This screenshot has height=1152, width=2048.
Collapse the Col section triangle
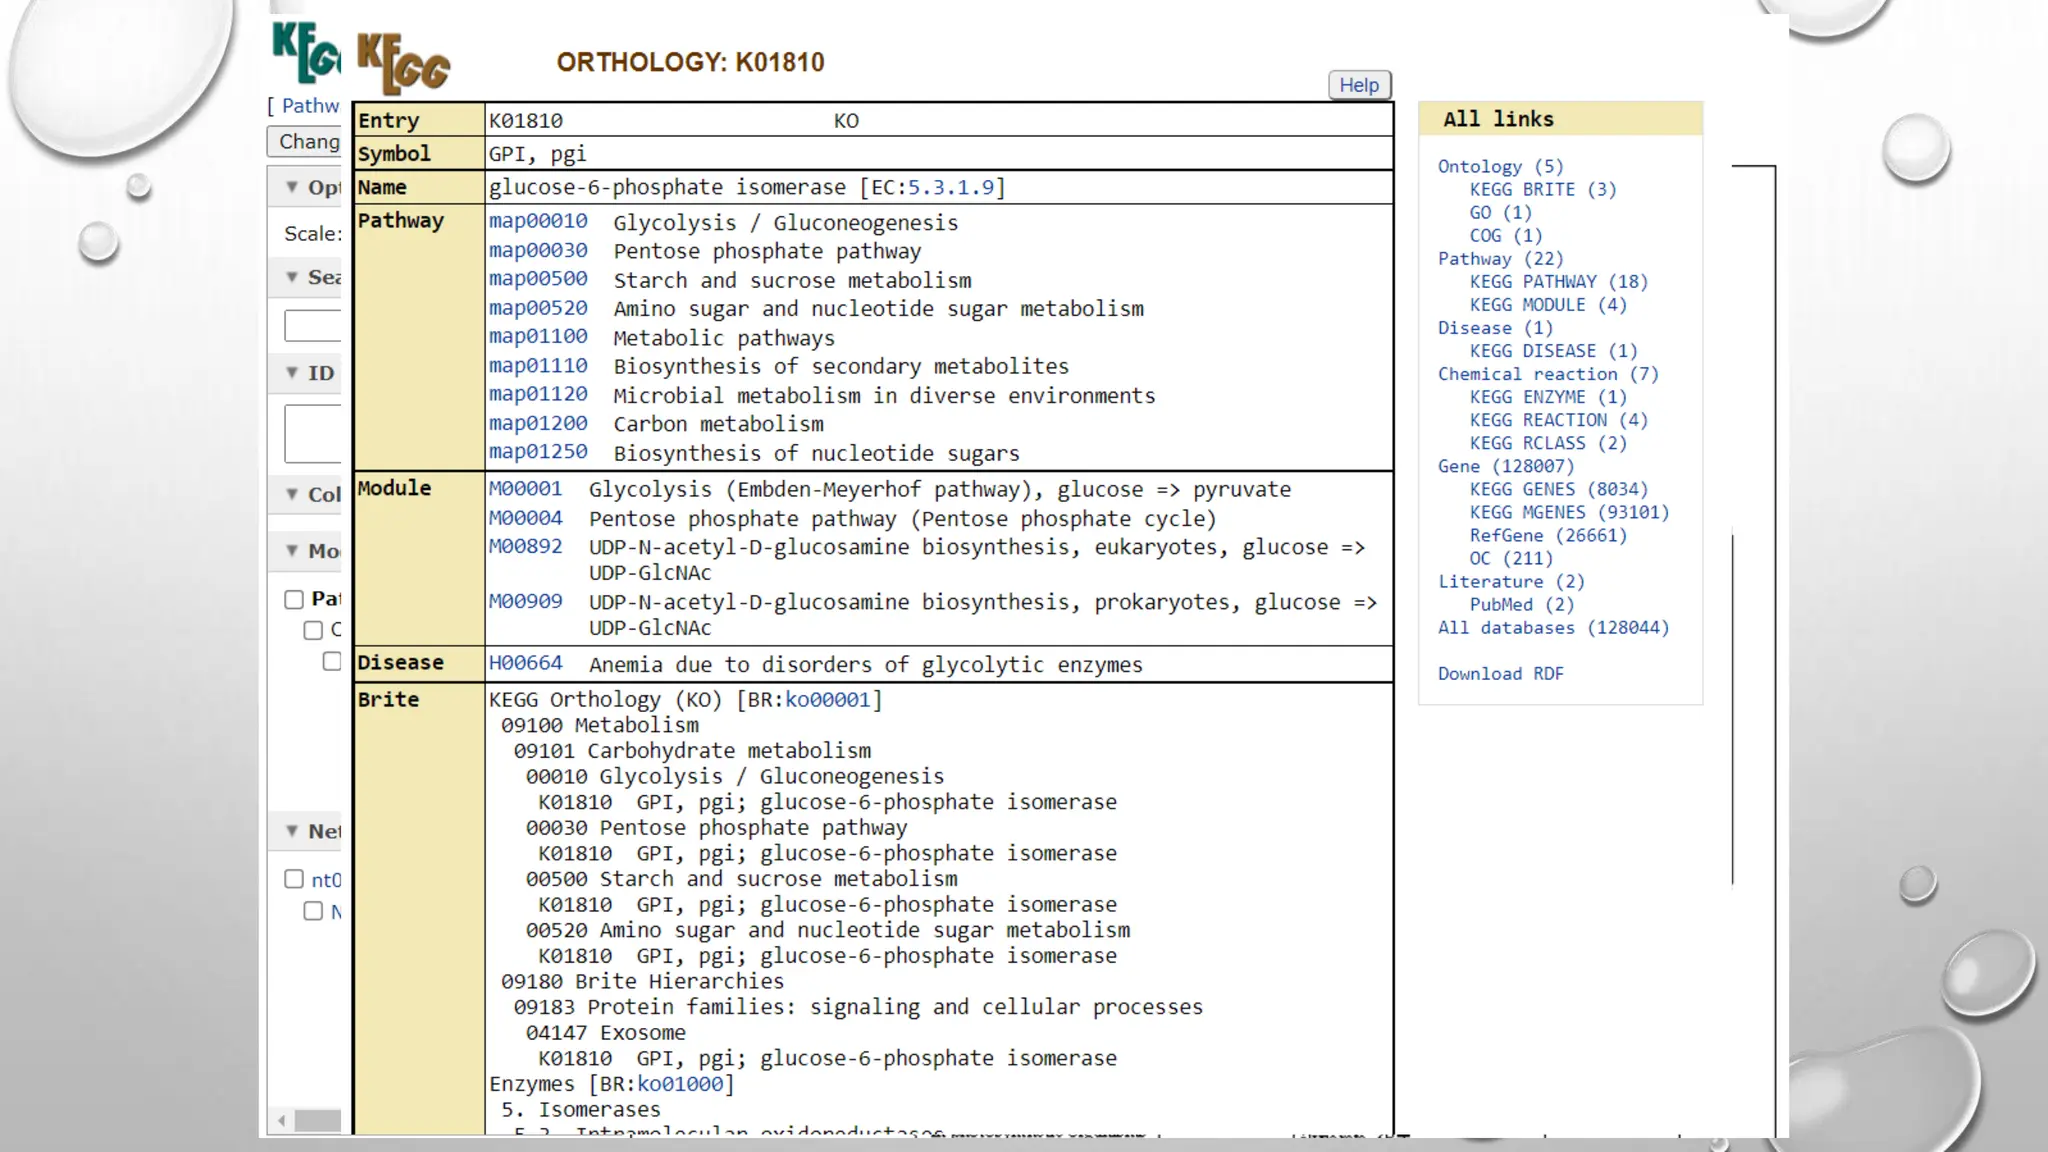[x=292, y=494]
